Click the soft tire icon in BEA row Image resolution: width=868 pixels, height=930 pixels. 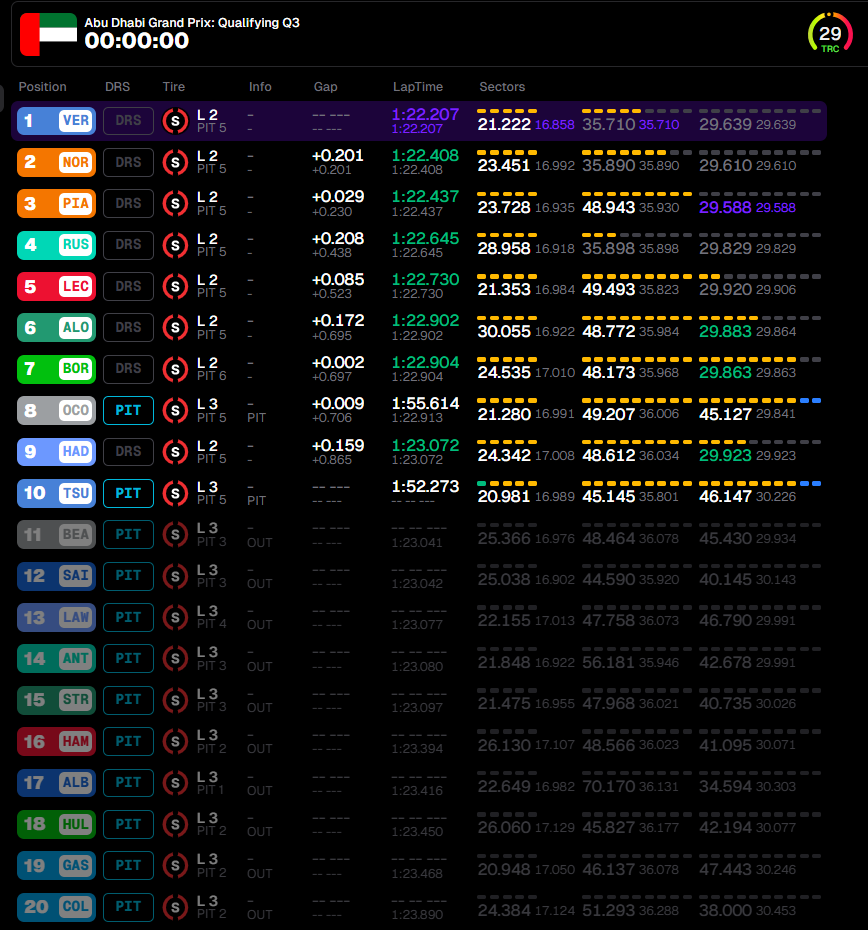pyautogui.click(x=175, y=534)
